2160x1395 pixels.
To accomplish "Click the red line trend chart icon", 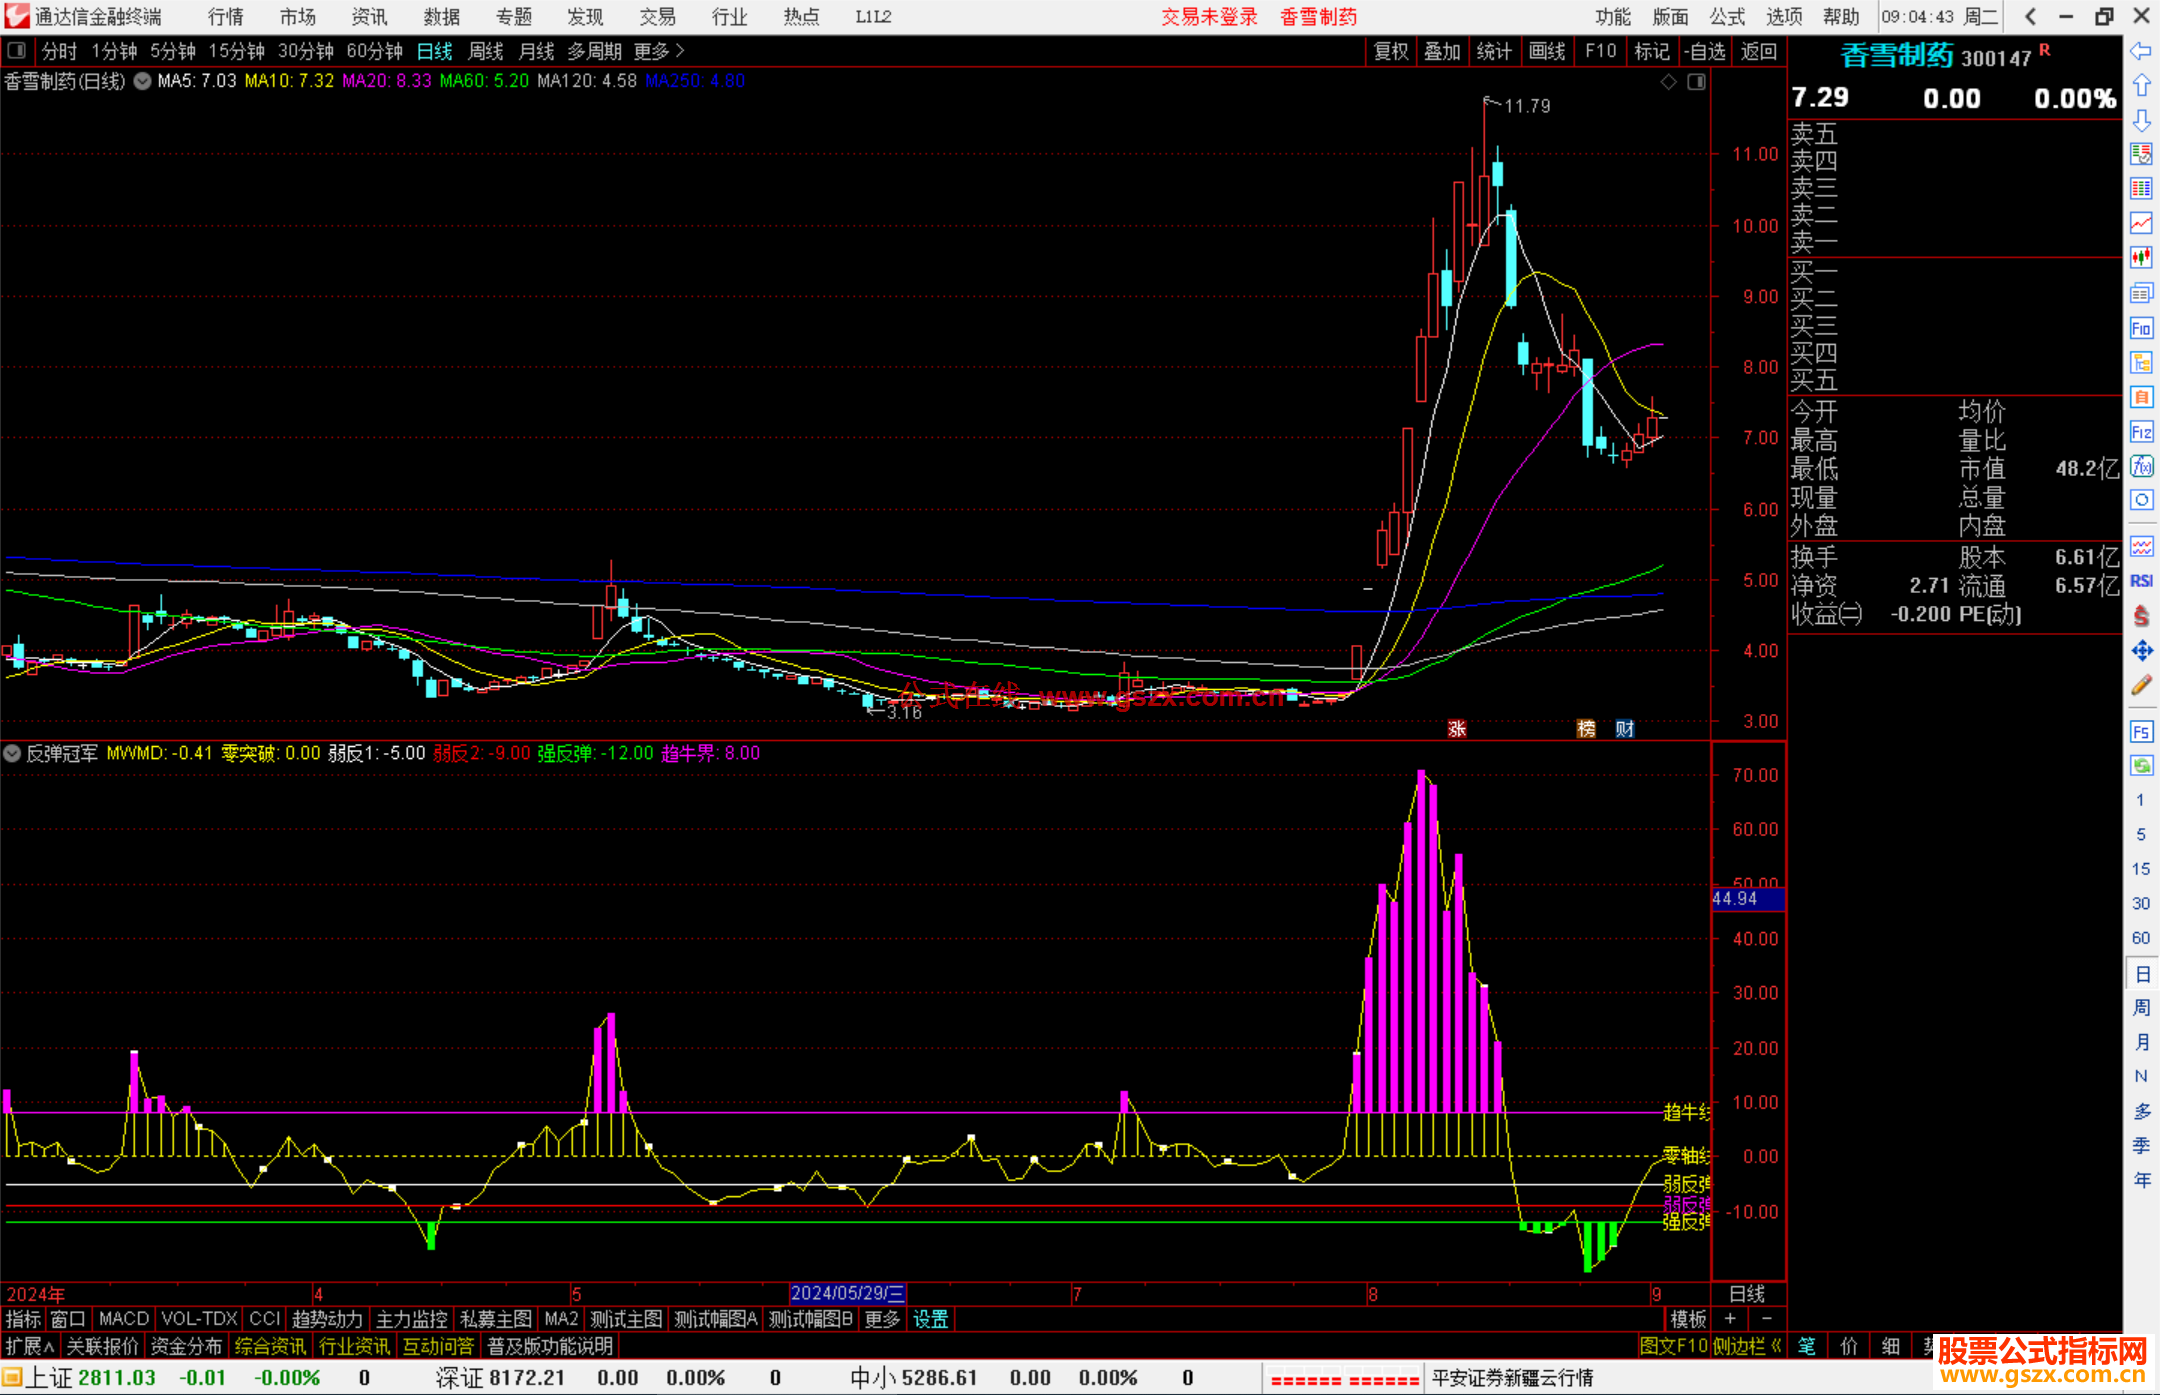I will (2141, 223).
